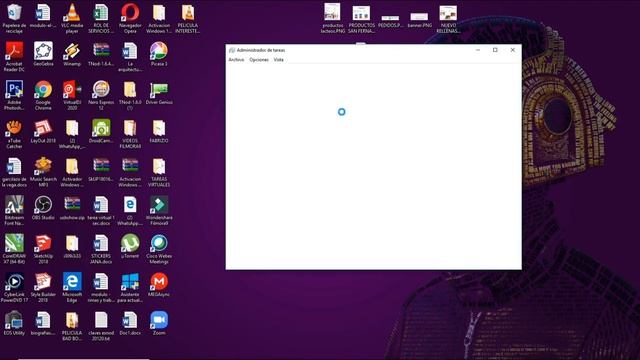Select the Adobe Photoshop shortcut
The width and height of the screenshot is (640, 360).
[14, 96]
